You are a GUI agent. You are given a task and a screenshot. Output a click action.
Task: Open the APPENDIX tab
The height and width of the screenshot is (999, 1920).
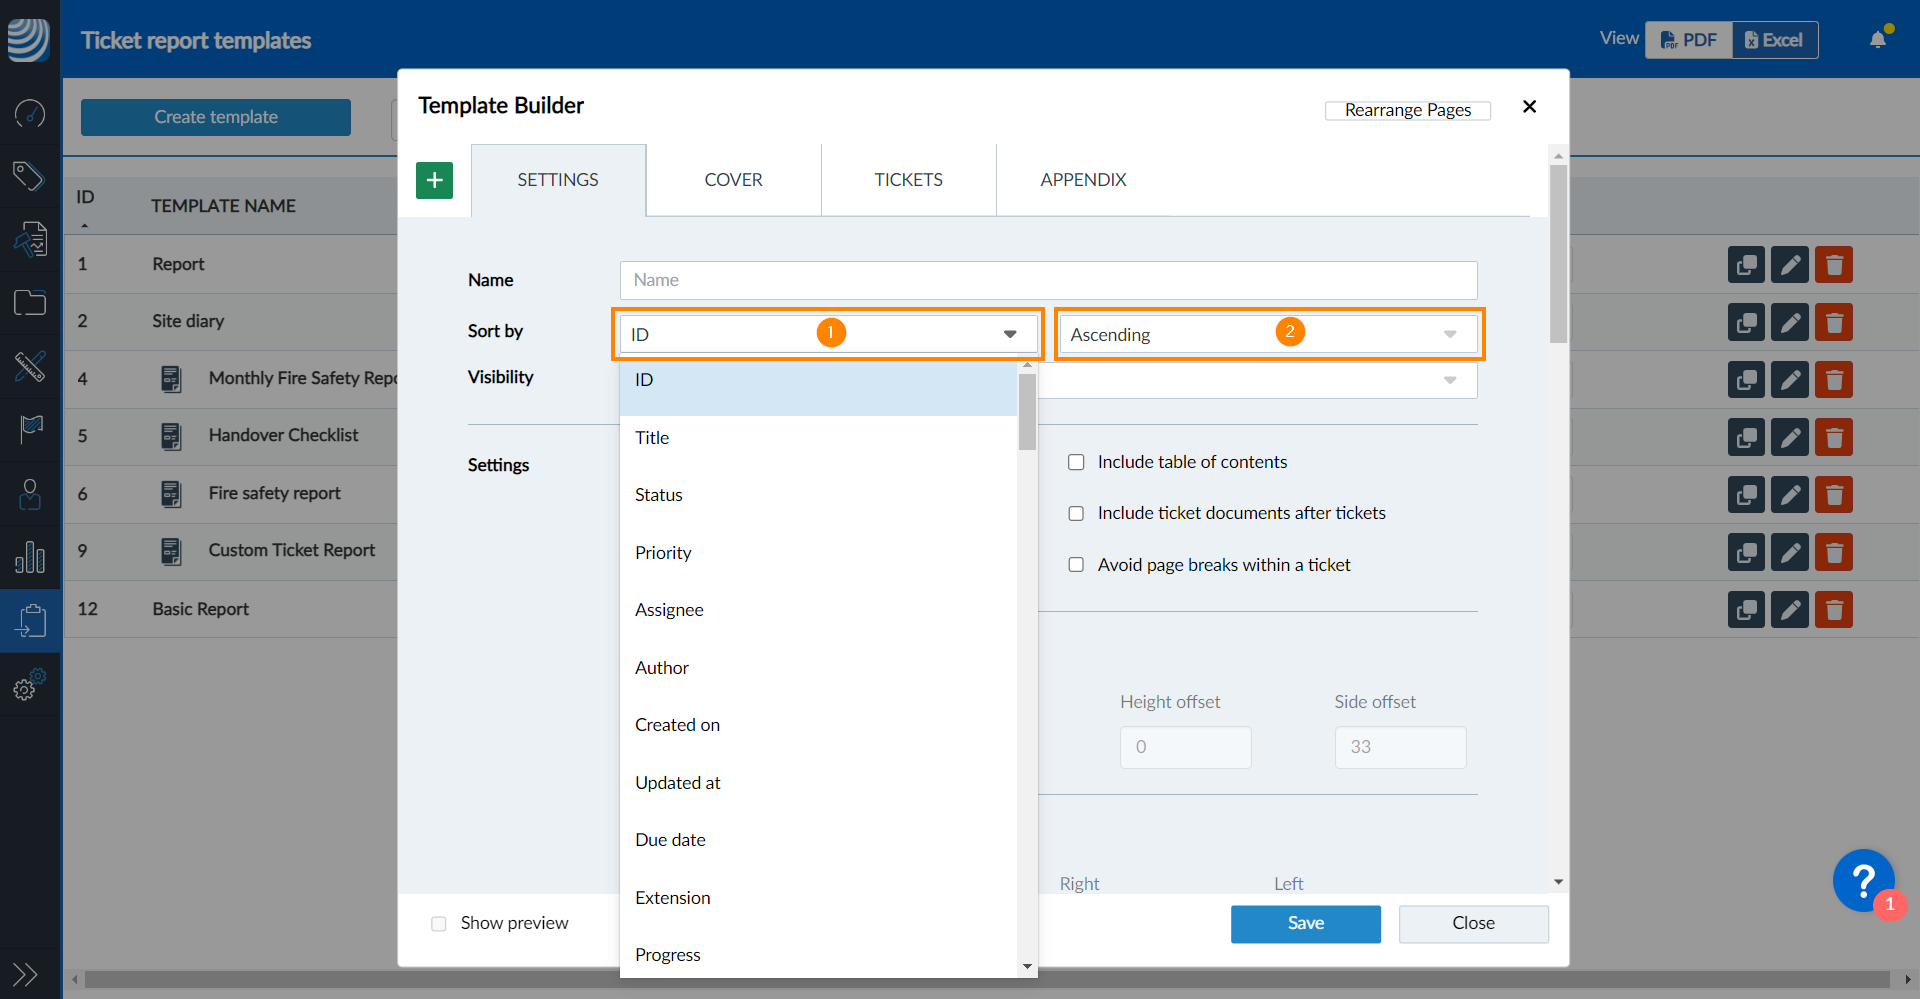(1083, 179)
